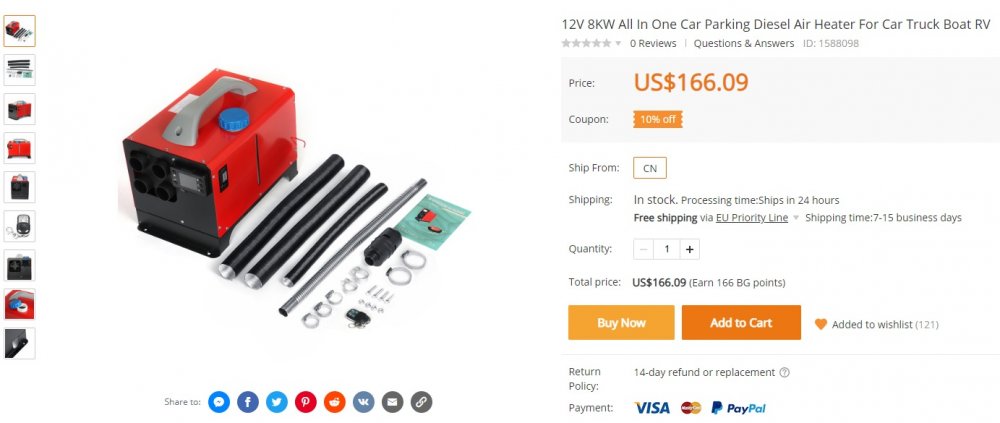Viewport: 1000px width, 423px height.
Task: Share product on Reddit
Action: (335, 402)
